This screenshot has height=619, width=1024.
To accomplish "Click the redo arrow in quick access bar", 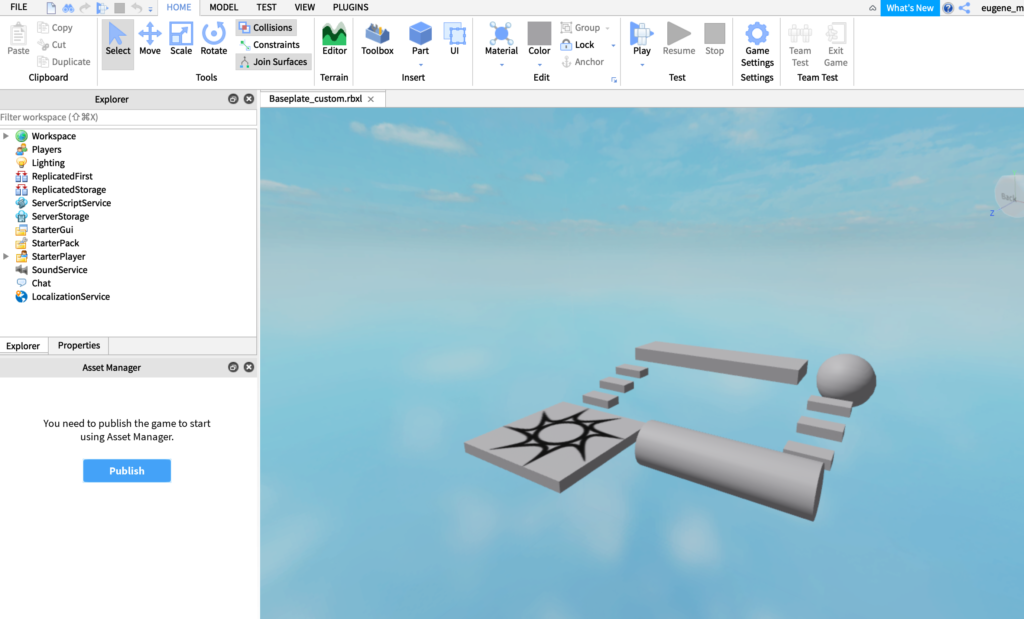I will click(x=85, y=8).
